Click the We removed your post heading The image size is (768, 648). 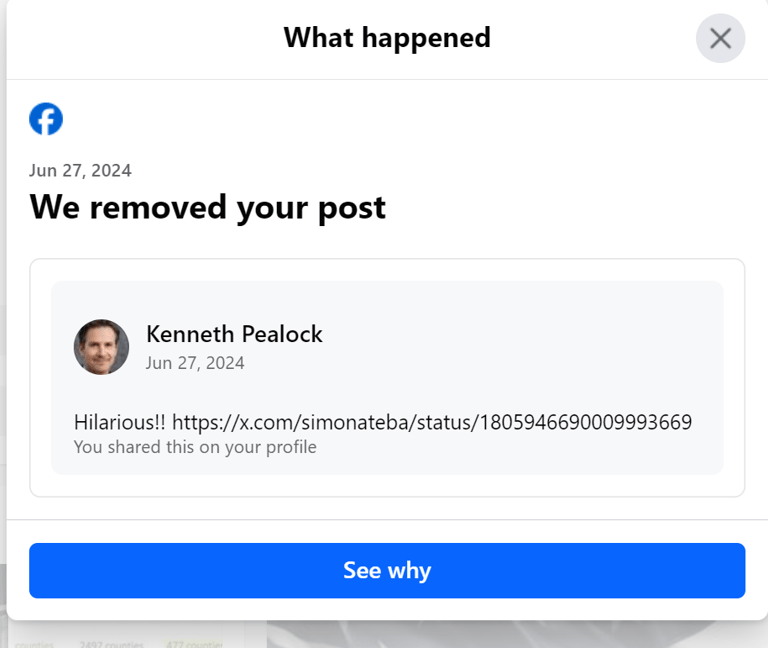pos(208,207)
